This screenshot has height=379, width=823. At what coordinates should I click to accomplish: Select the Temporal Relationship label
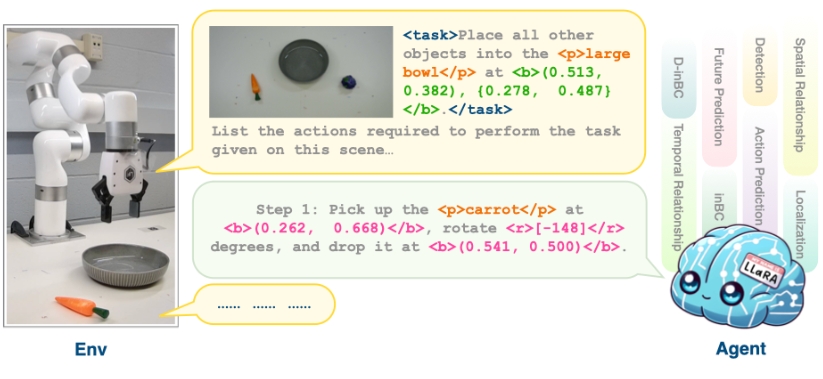[x=679, y=187]
